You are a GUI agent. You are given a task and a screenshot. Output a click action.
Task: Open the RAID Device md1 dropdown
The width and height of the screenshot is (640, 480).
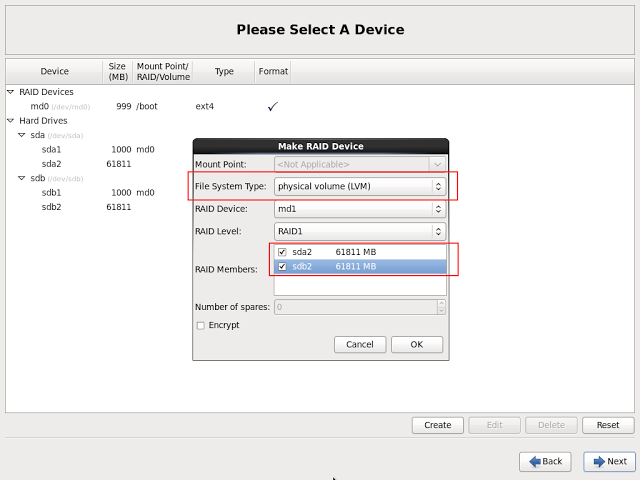pos(360,209)
